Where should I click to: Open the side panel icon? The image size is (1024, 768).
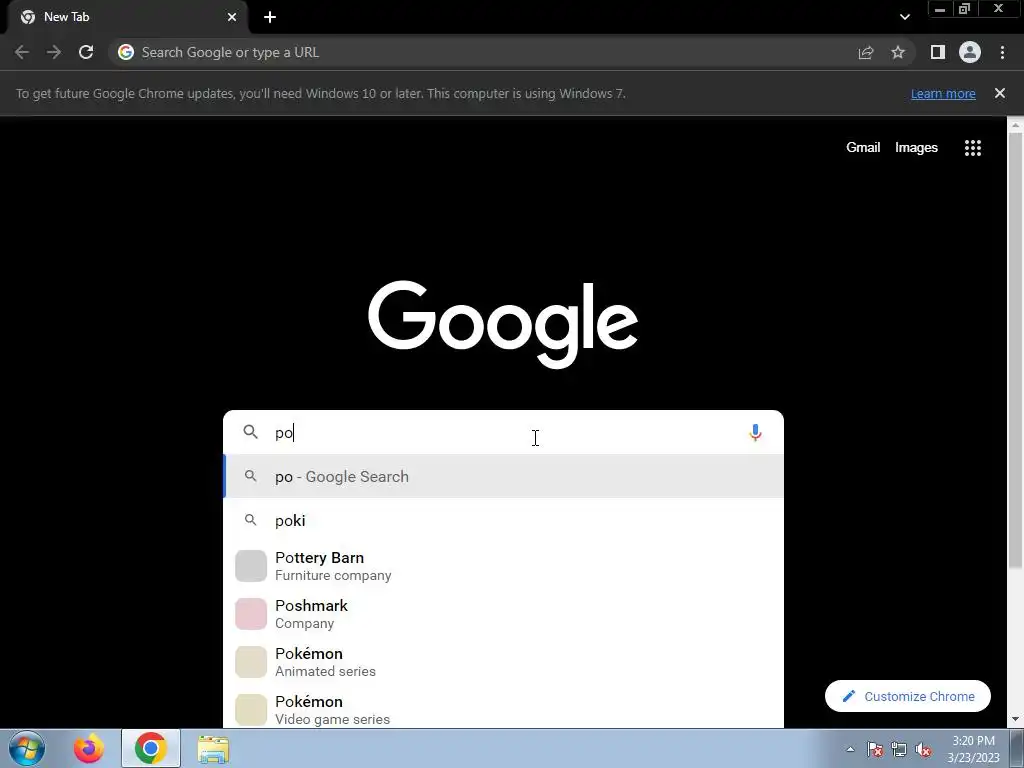938,52
